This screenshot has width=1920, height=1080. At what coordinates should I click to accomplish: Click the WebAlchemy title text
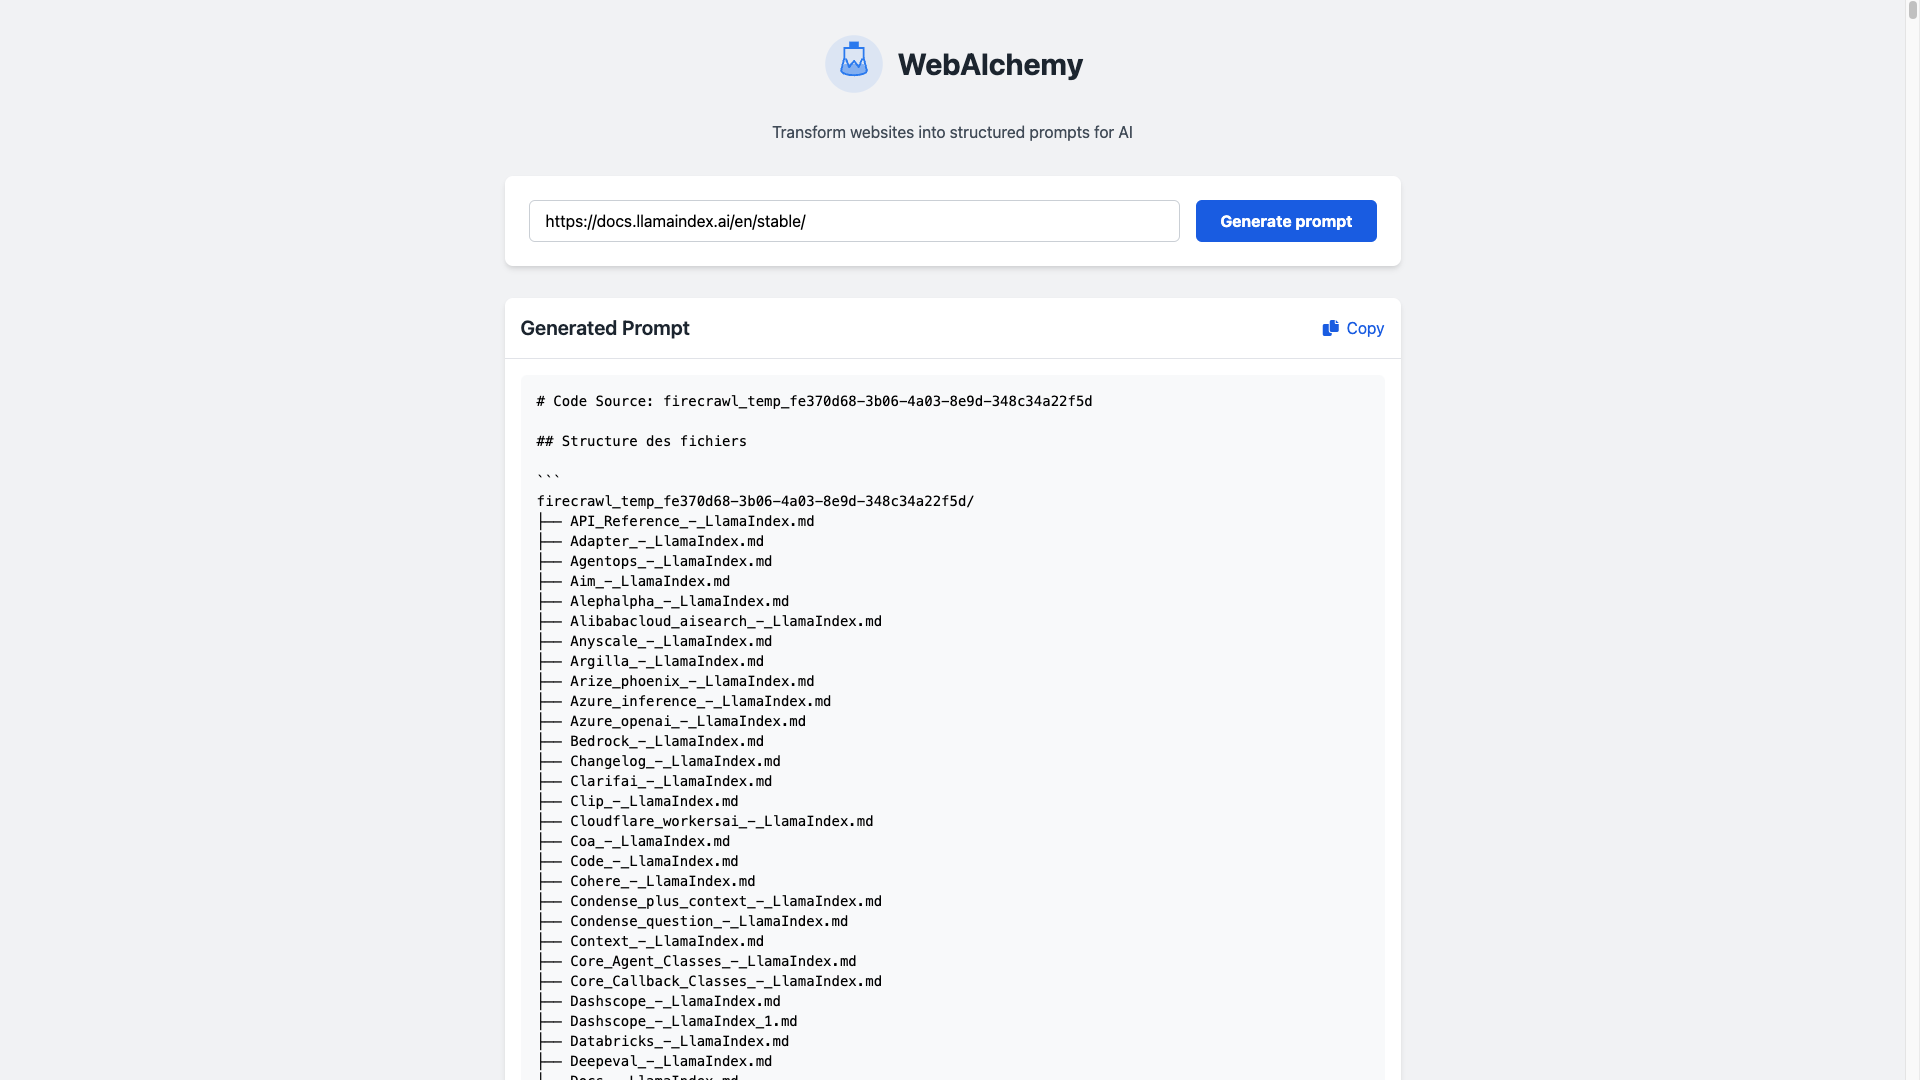click(990, 64)
